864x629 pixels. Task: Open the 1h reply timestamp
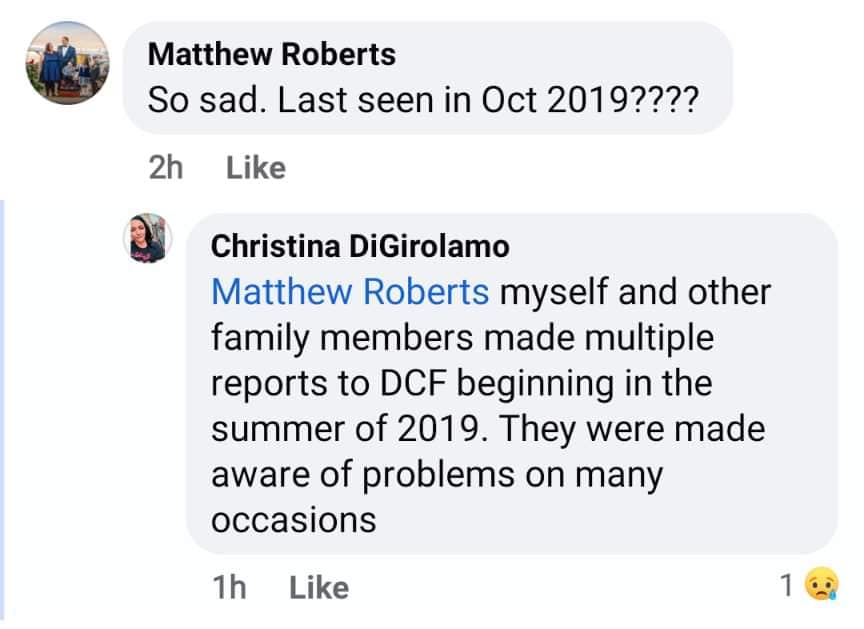(x=229, y=587)
